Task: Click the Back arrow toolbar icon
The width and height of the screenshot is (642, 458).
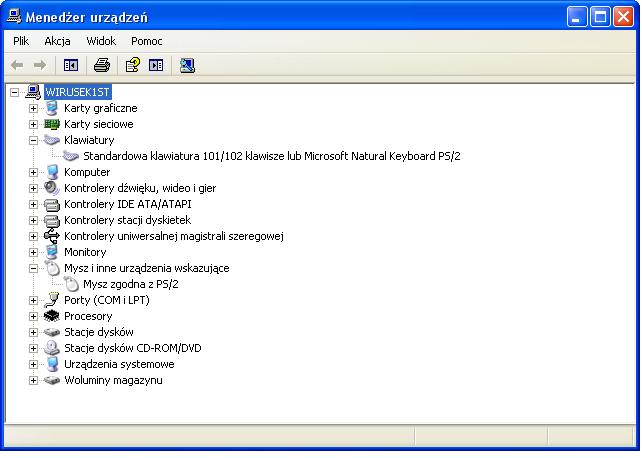Action: click(x=17, y=65)
